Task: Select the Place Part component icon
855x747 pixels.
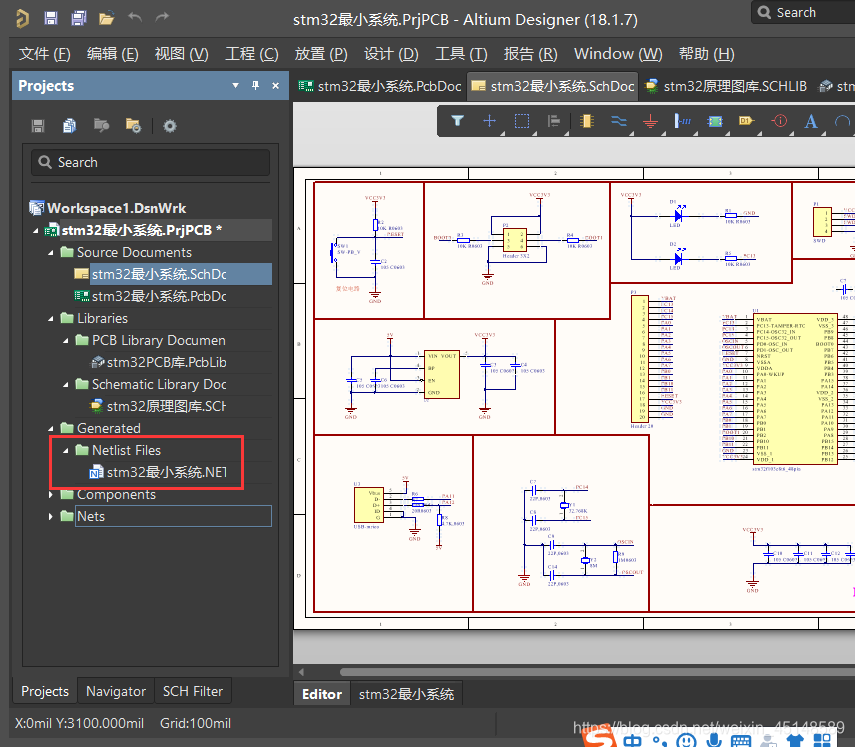Action: (586, 121)
